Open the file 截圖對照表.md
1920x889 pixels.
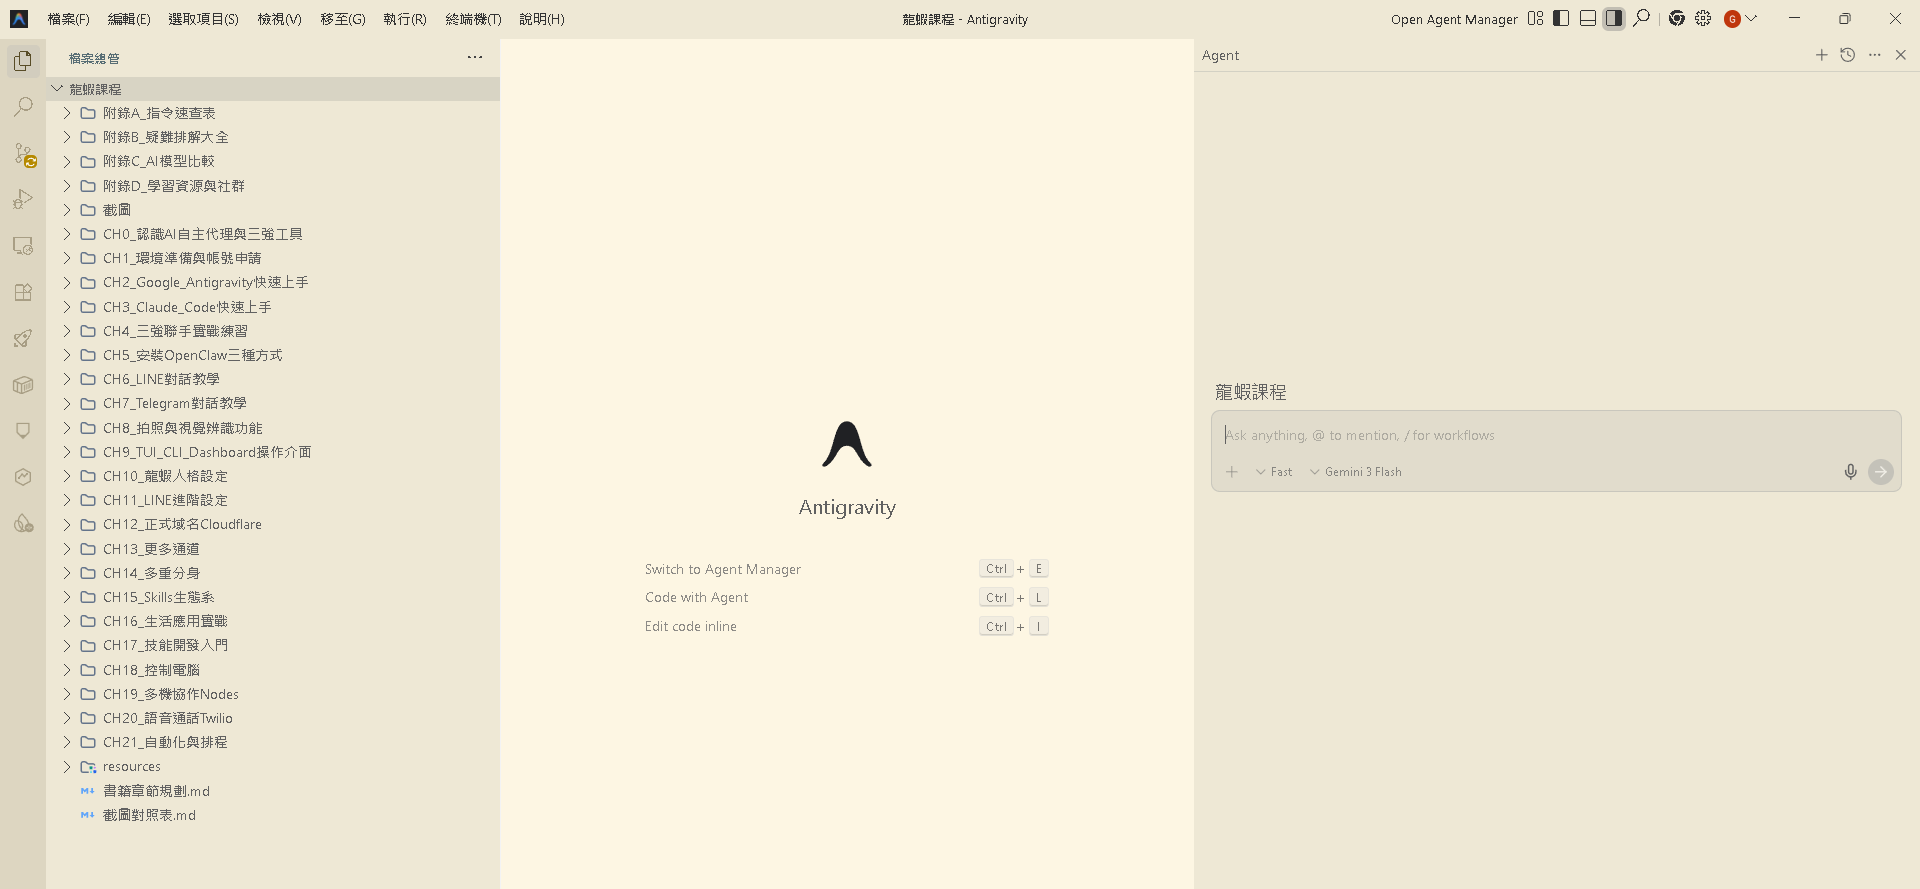coord(273,815)
